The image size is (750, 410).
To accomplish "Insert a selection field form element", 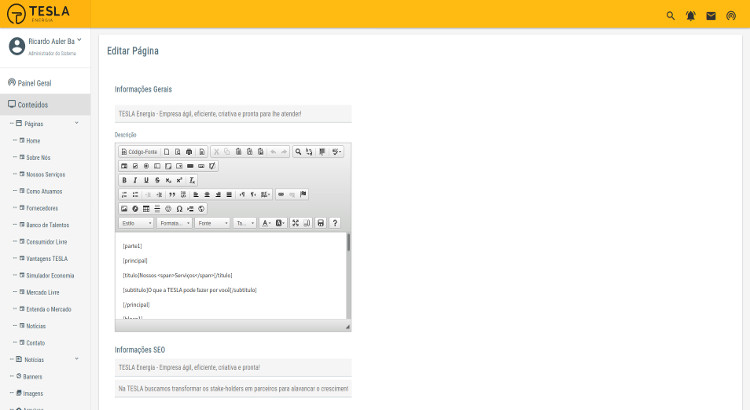I will [x=179, y=166].
